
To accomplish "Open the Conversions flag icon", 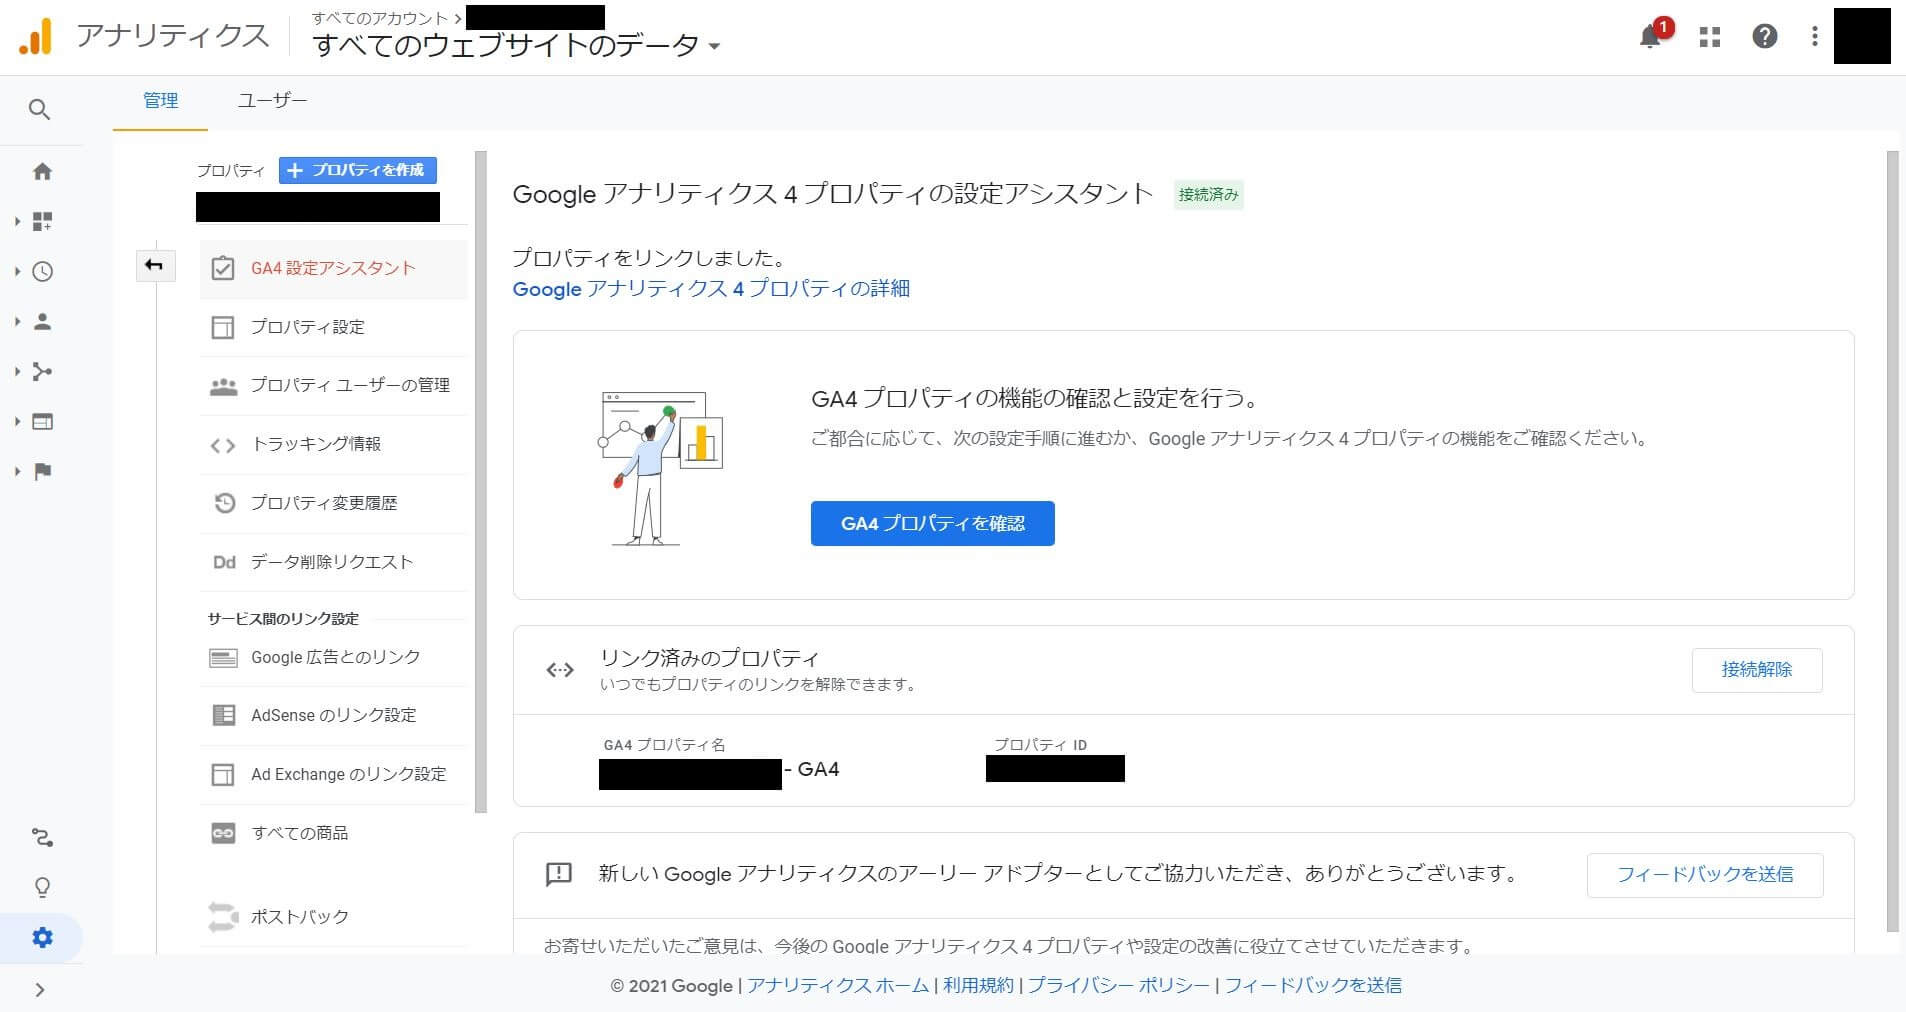I will pos(41,471).
